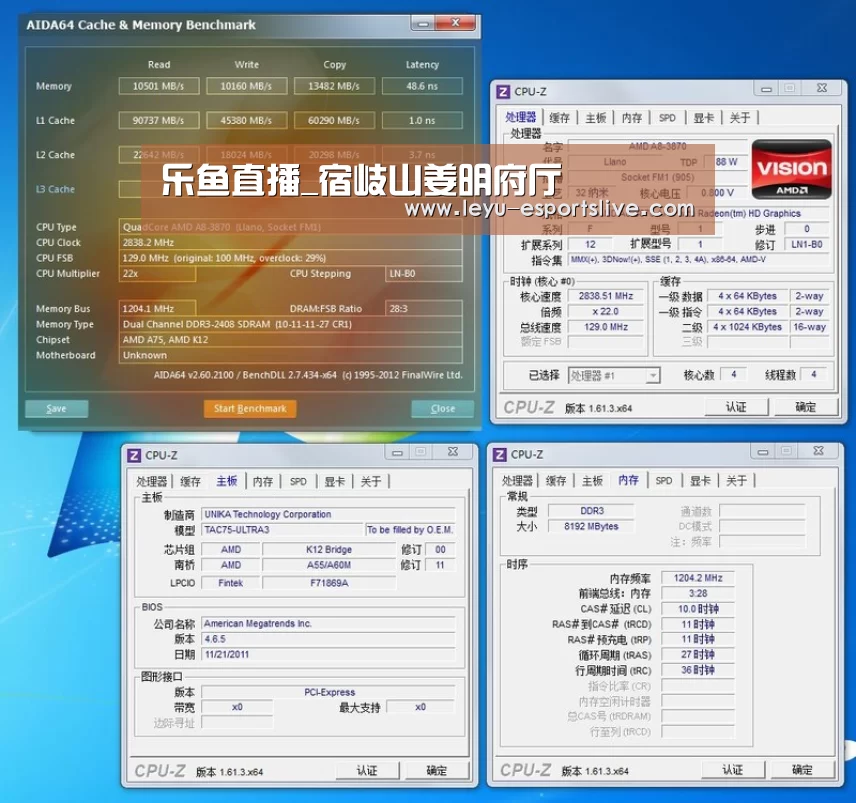Open the 关于 tab in CPU-Z memory window
The width and height of the screenshot is (856, 803).
736,481
